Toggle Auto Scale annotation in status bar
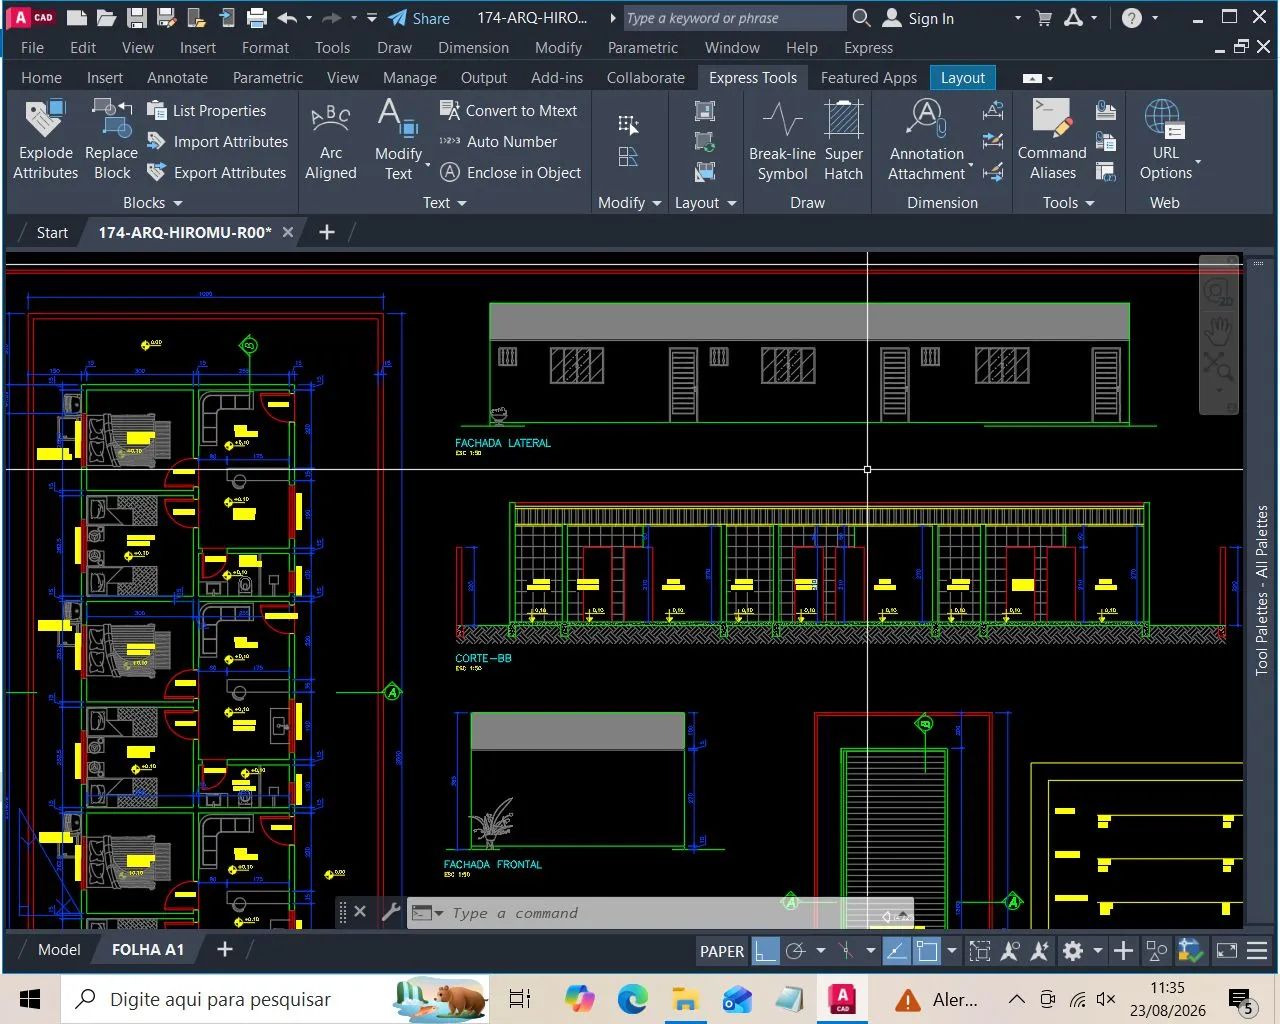Image resolution: width=1280 pixels, height=1024 pixels. [1041, 951]
